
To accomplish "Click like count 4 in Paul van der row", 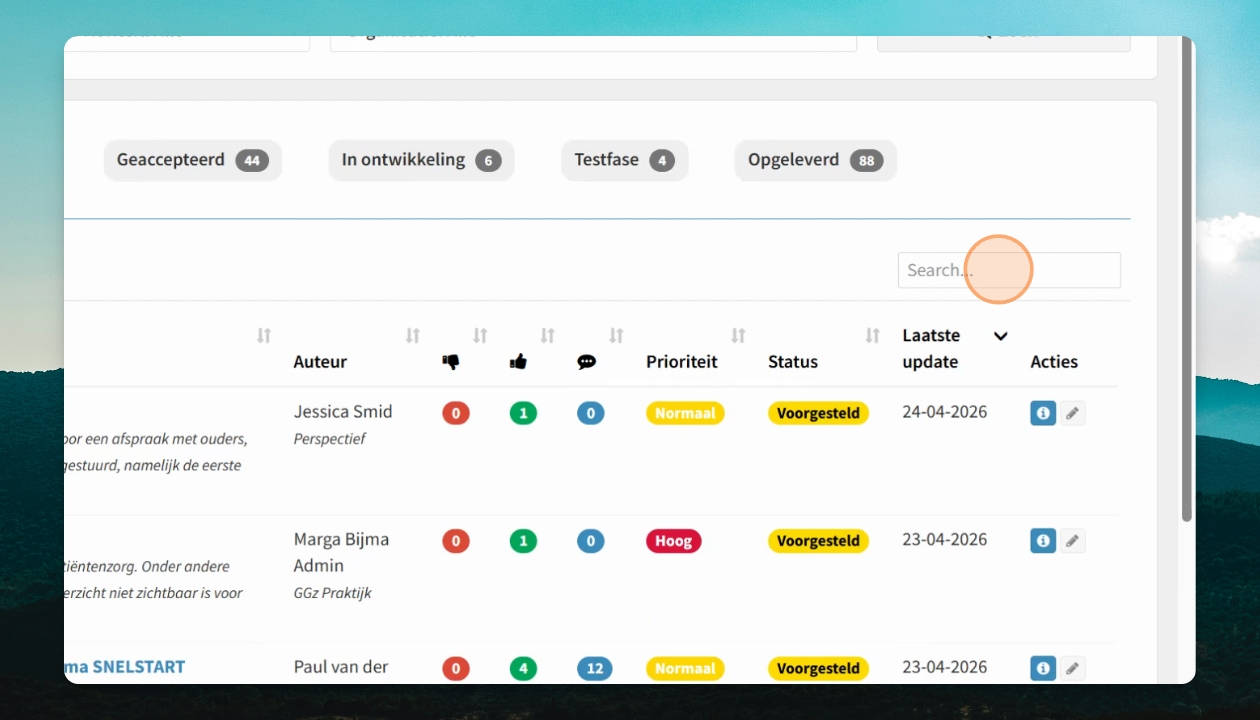I will (523, 668).
